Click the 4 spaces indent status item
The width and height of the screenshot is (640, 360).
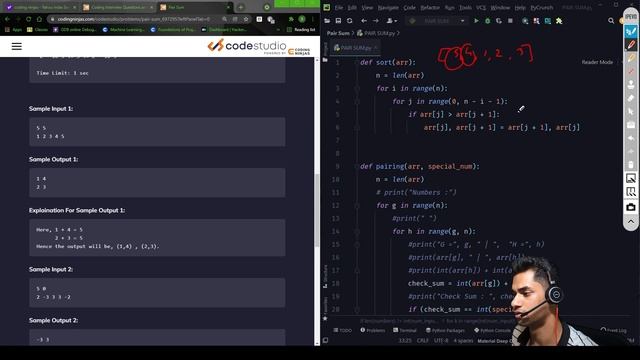[x=463, y=340]
